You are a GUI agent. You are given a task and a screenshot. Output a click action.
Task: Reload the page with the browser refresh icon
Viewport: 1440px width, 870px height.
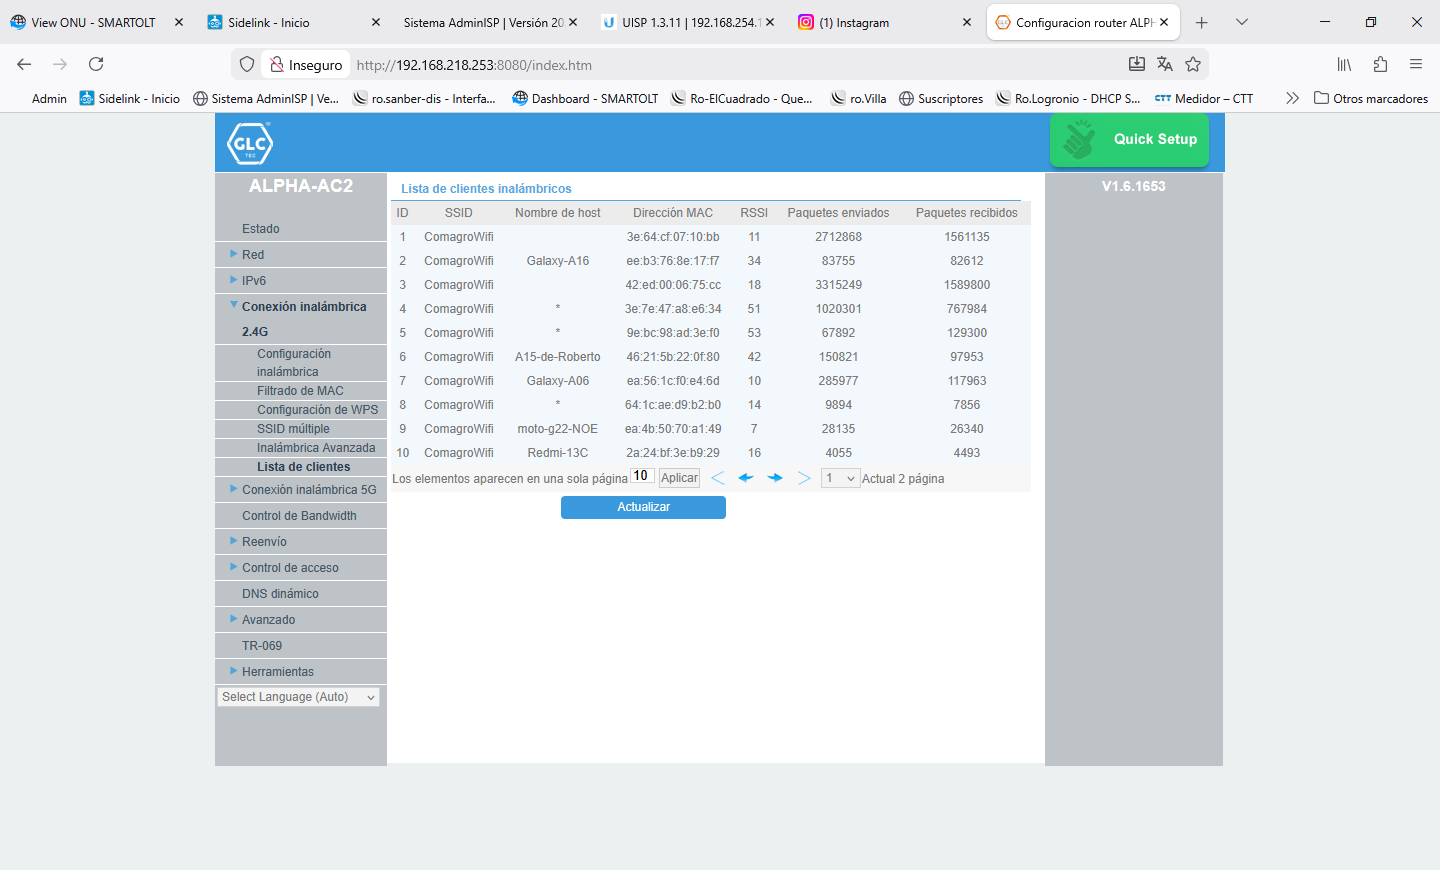click(x=96, y=64)
